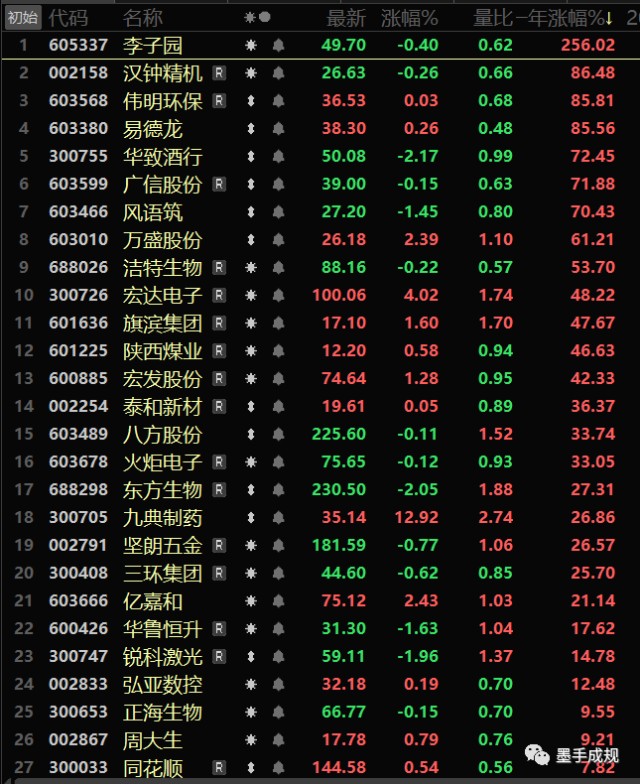Click the 12.92 change value of 九典制药

(x=416, y=517)
